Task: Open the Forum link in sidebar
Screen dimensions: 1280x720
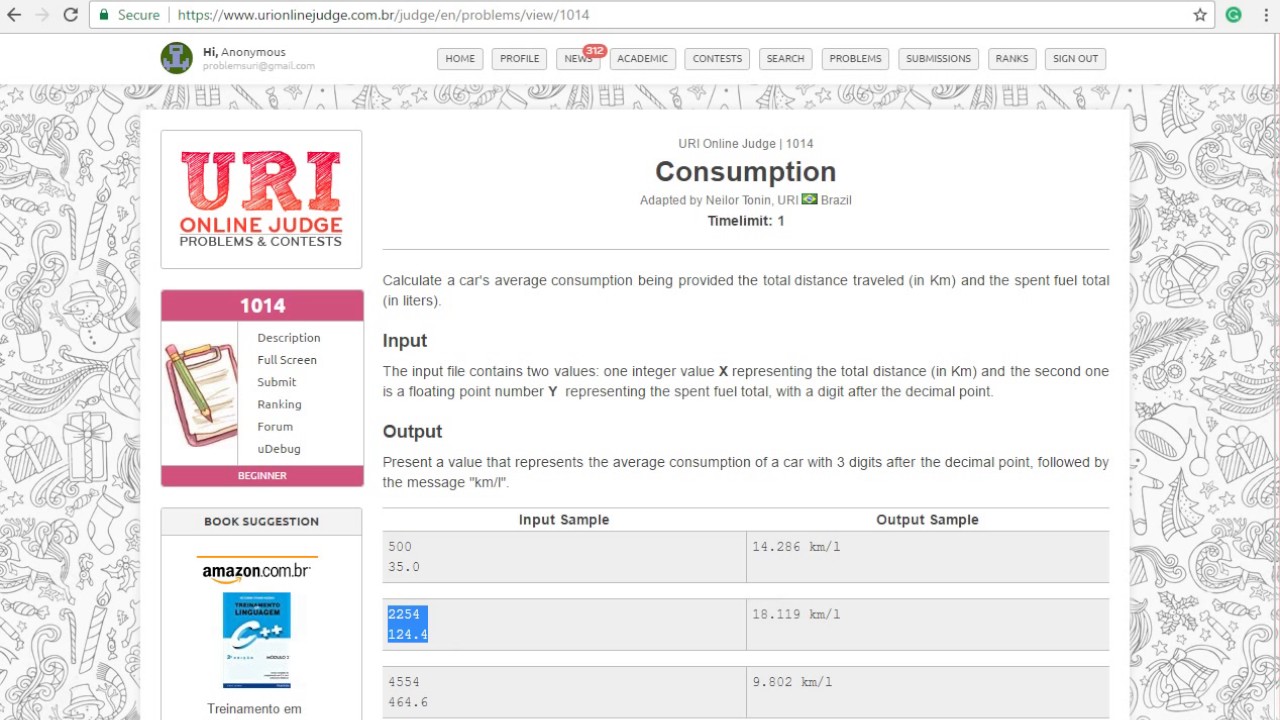Action: (x=275, y=426)
